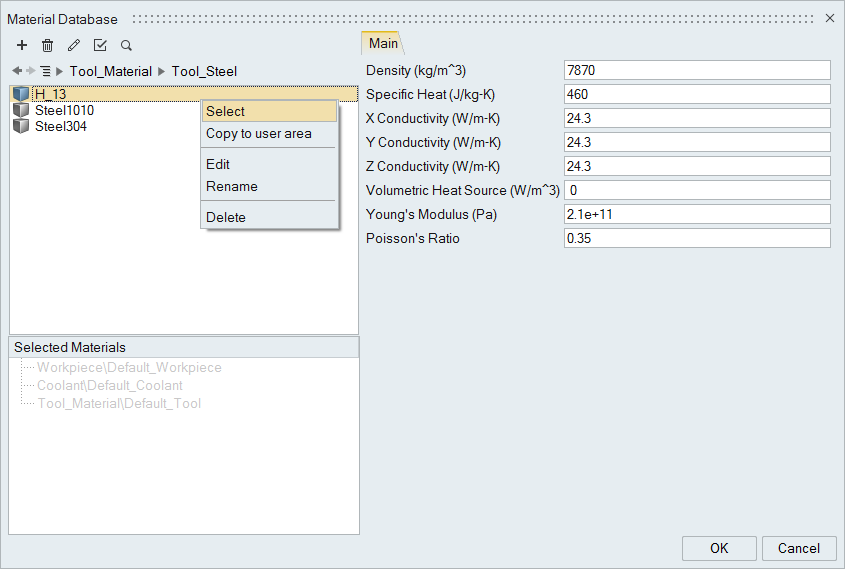Switch to the Main tab

(x=383, y=43)
